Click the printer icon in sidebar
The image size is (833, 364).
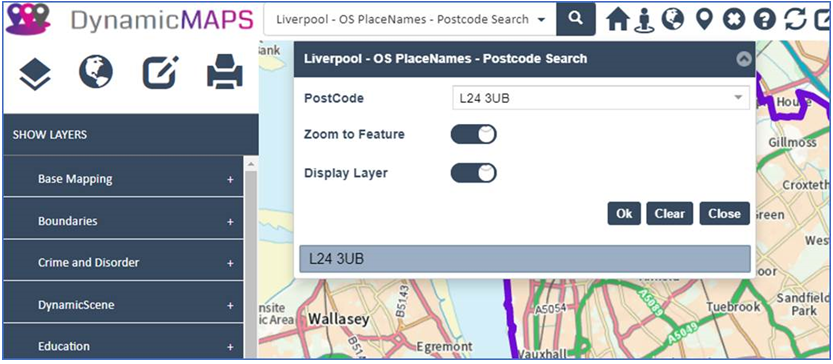click(225, 71)
